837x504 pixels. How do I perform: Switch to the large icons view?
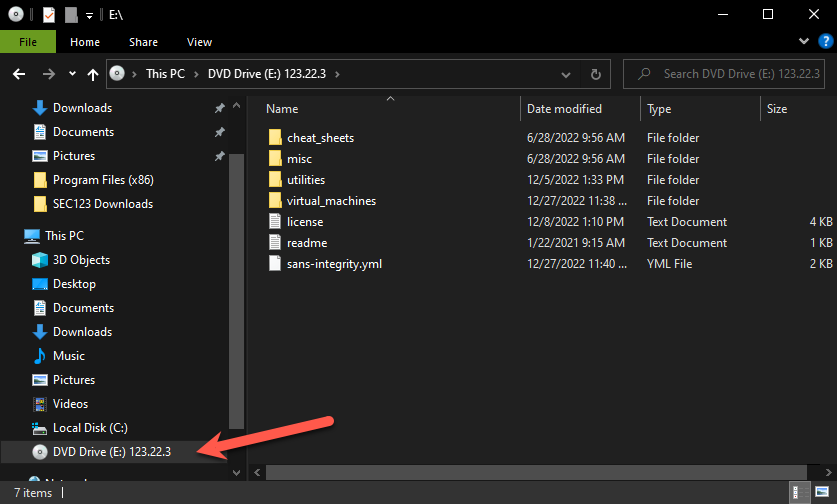click(820, 492)
